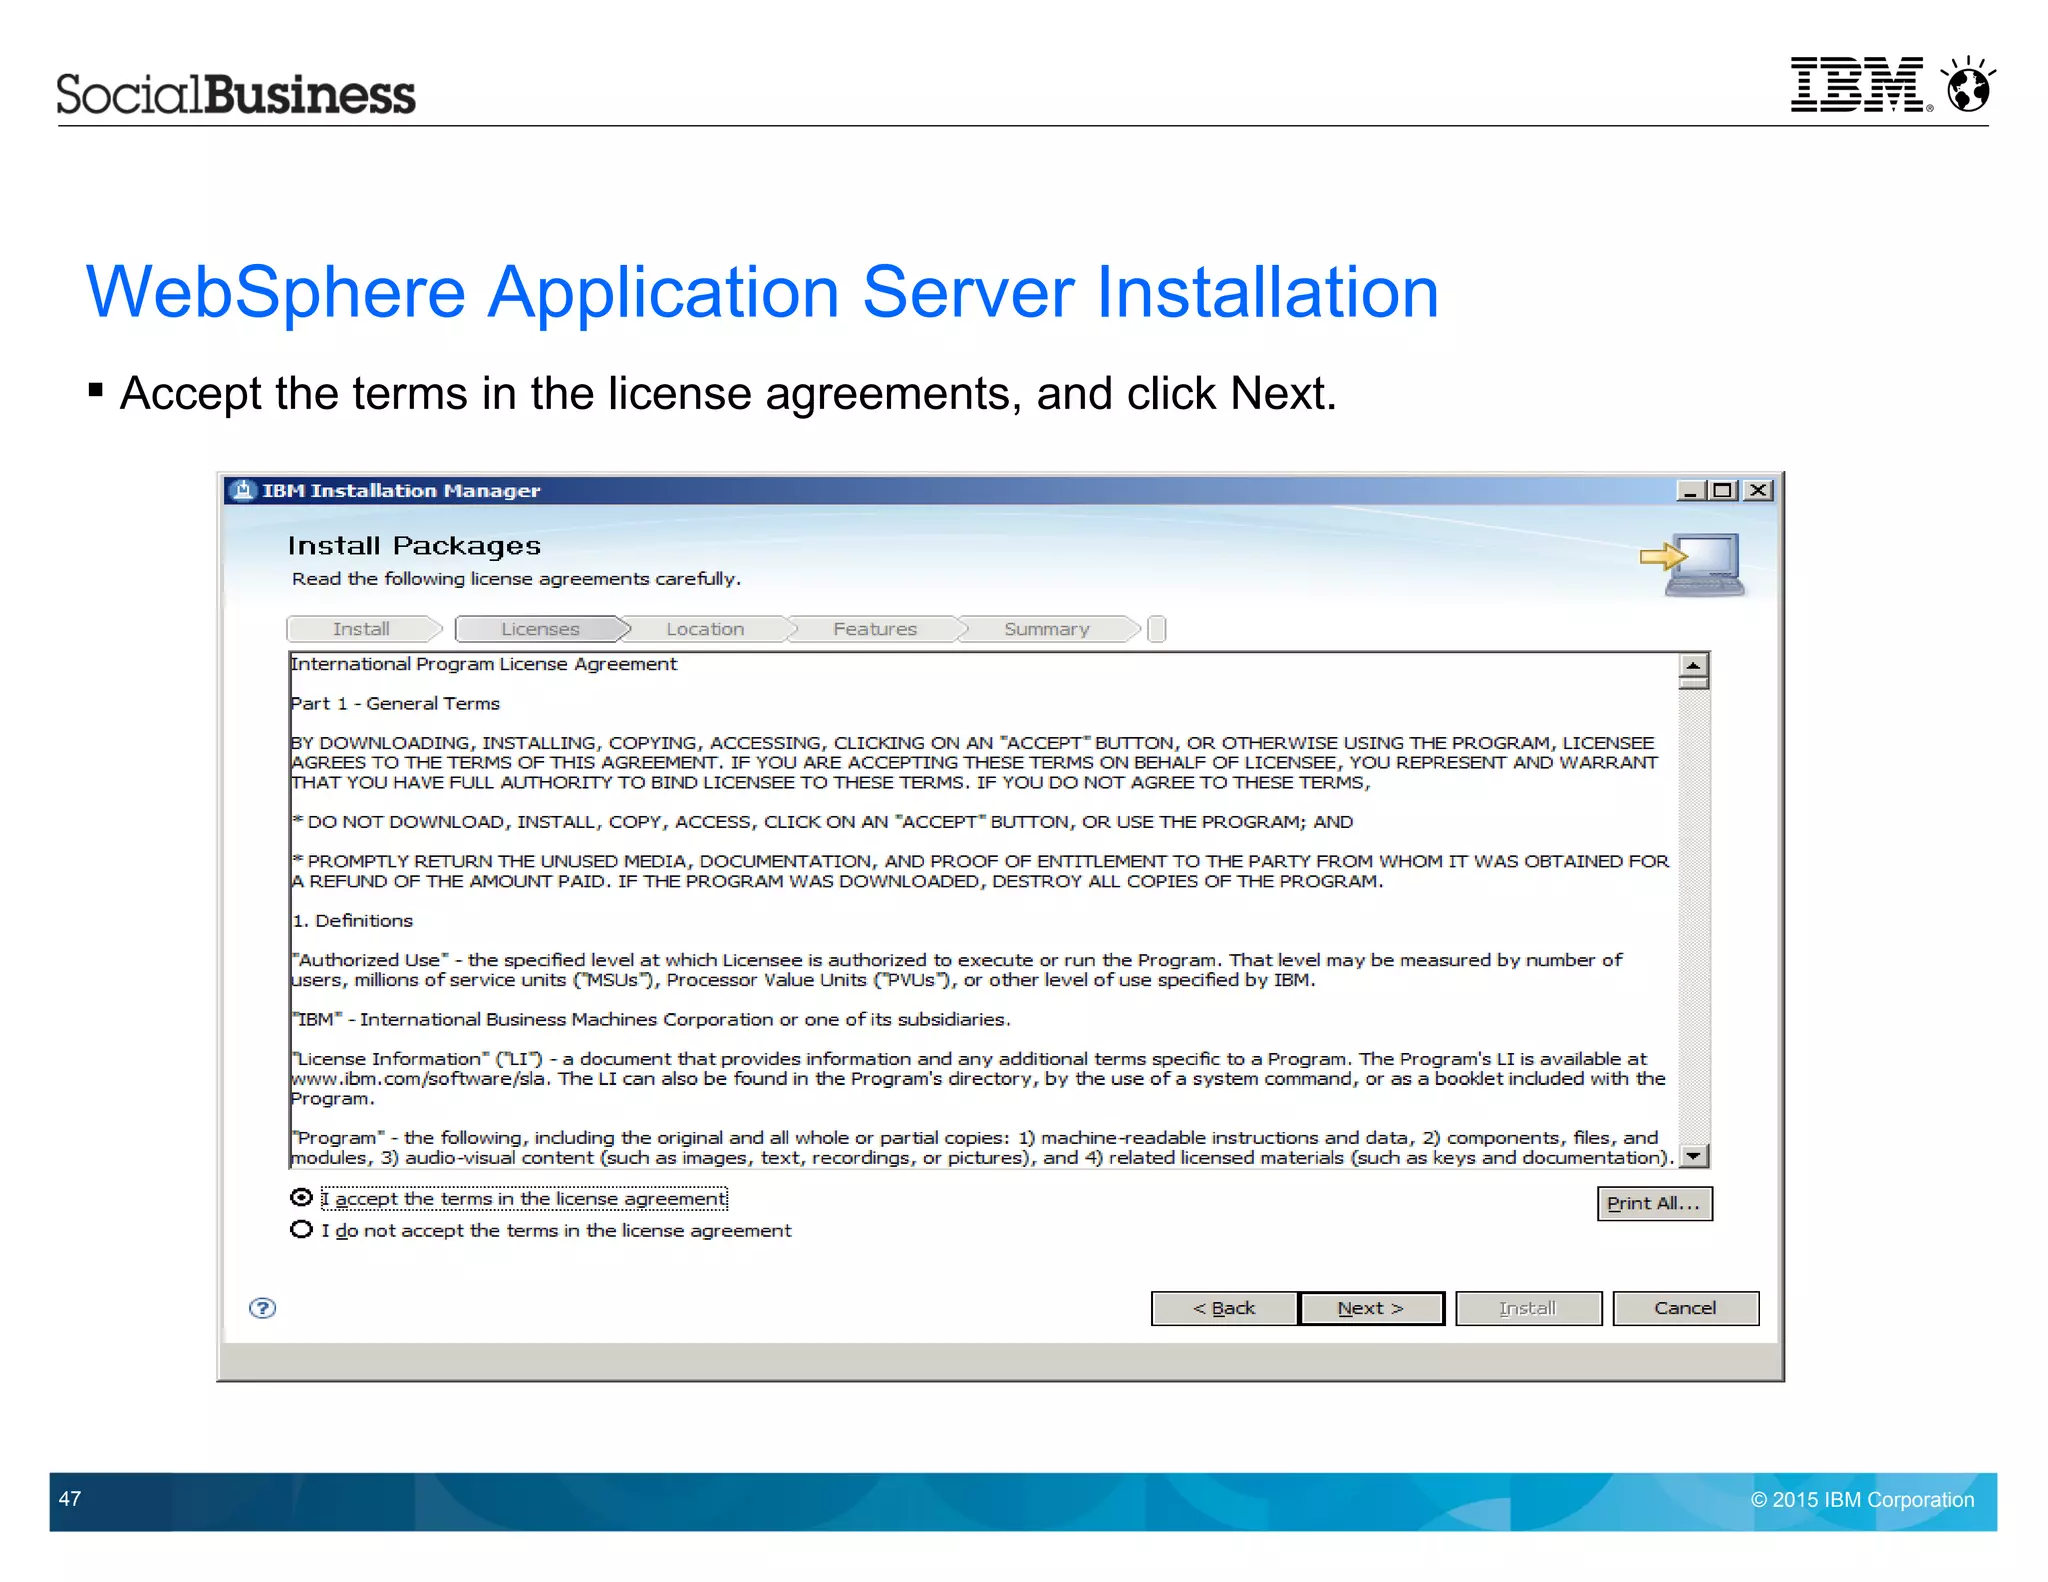Go back with the < Back button
This screenshot has height=1582, width=2048.
click(1224, 1308)
